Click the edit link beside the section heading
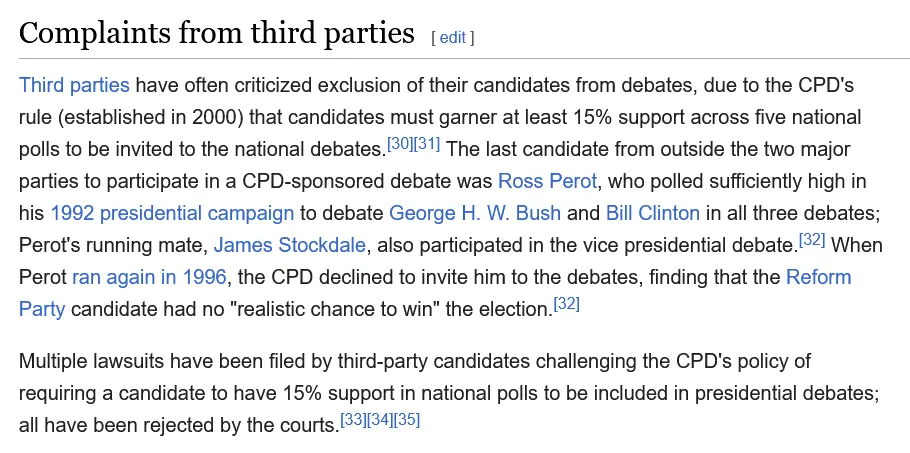 pyautogui.click(x=452, y=38)
